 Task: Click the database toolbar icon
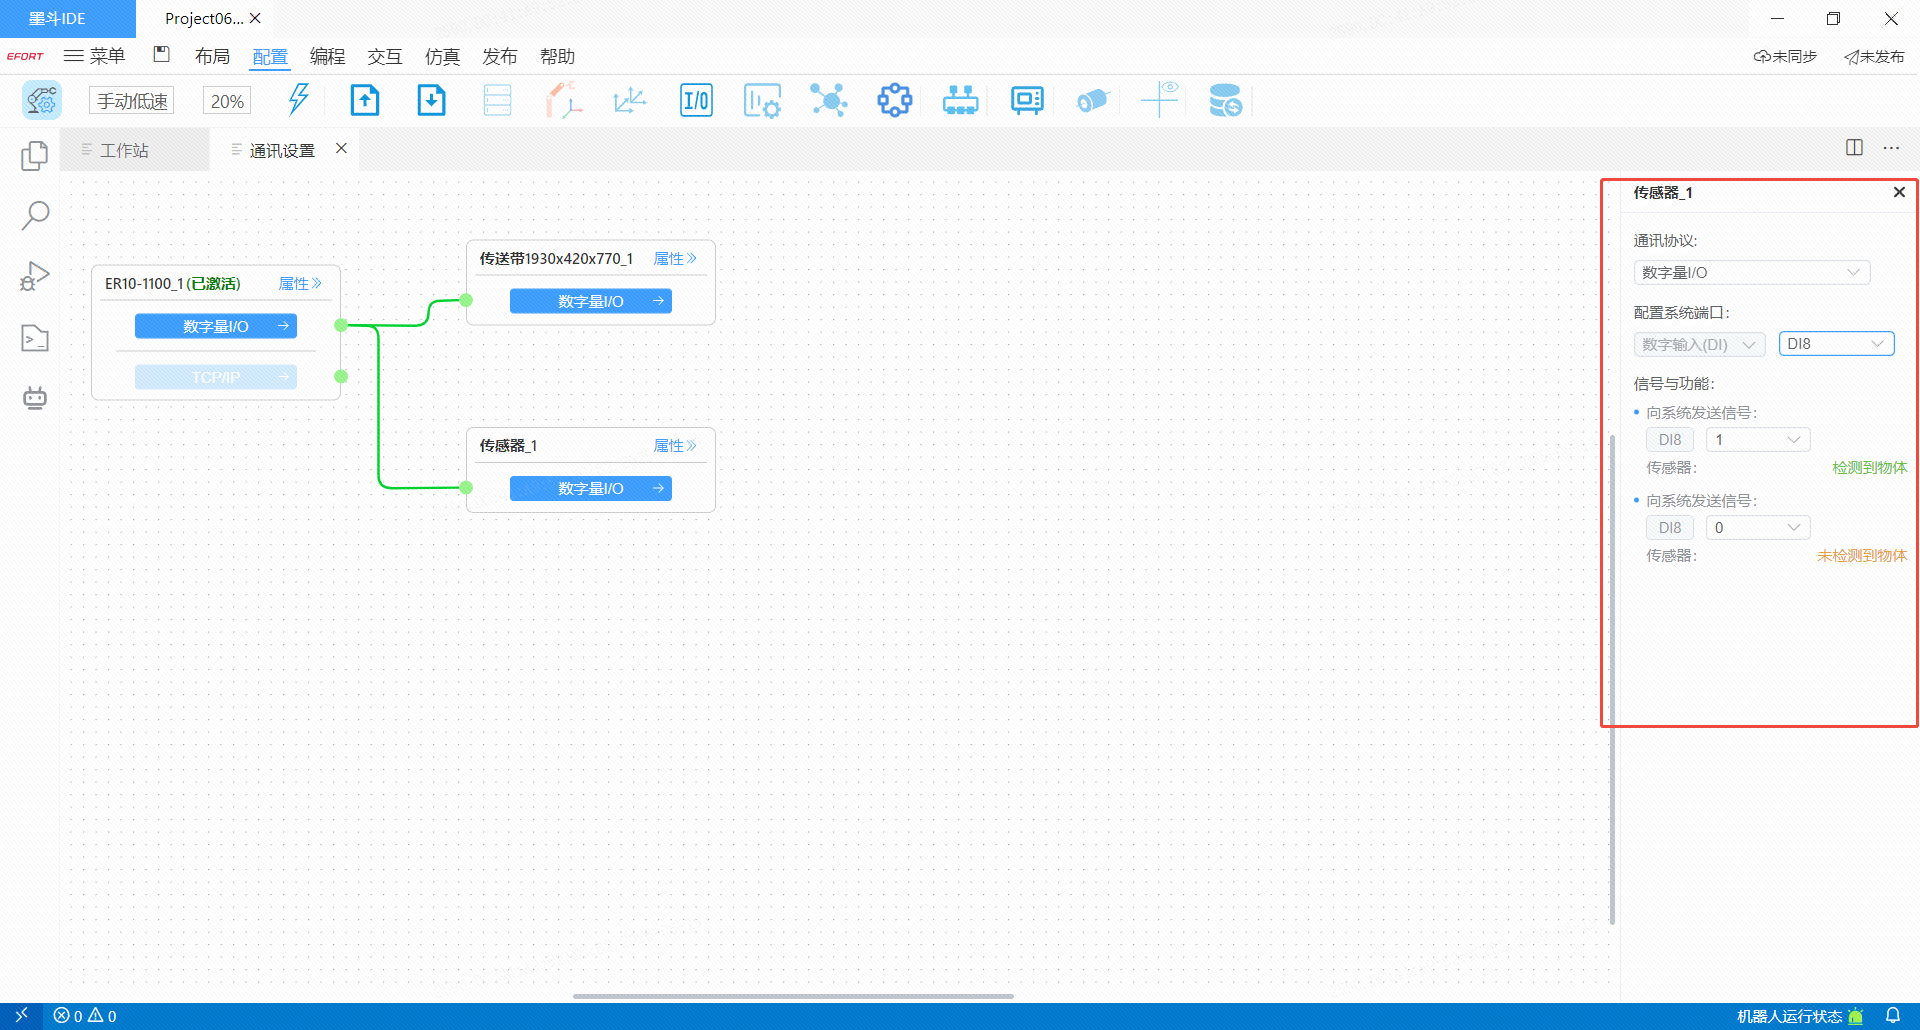pos(1224,101)
